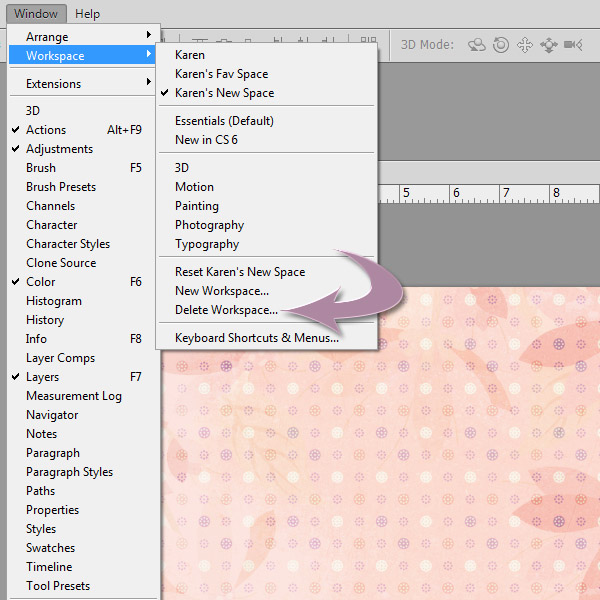The height and width of the screenshot is (600, 600).
Task: Show the Paragraph Styles panel
Action: pyautogui.click(x=81, y=472)
